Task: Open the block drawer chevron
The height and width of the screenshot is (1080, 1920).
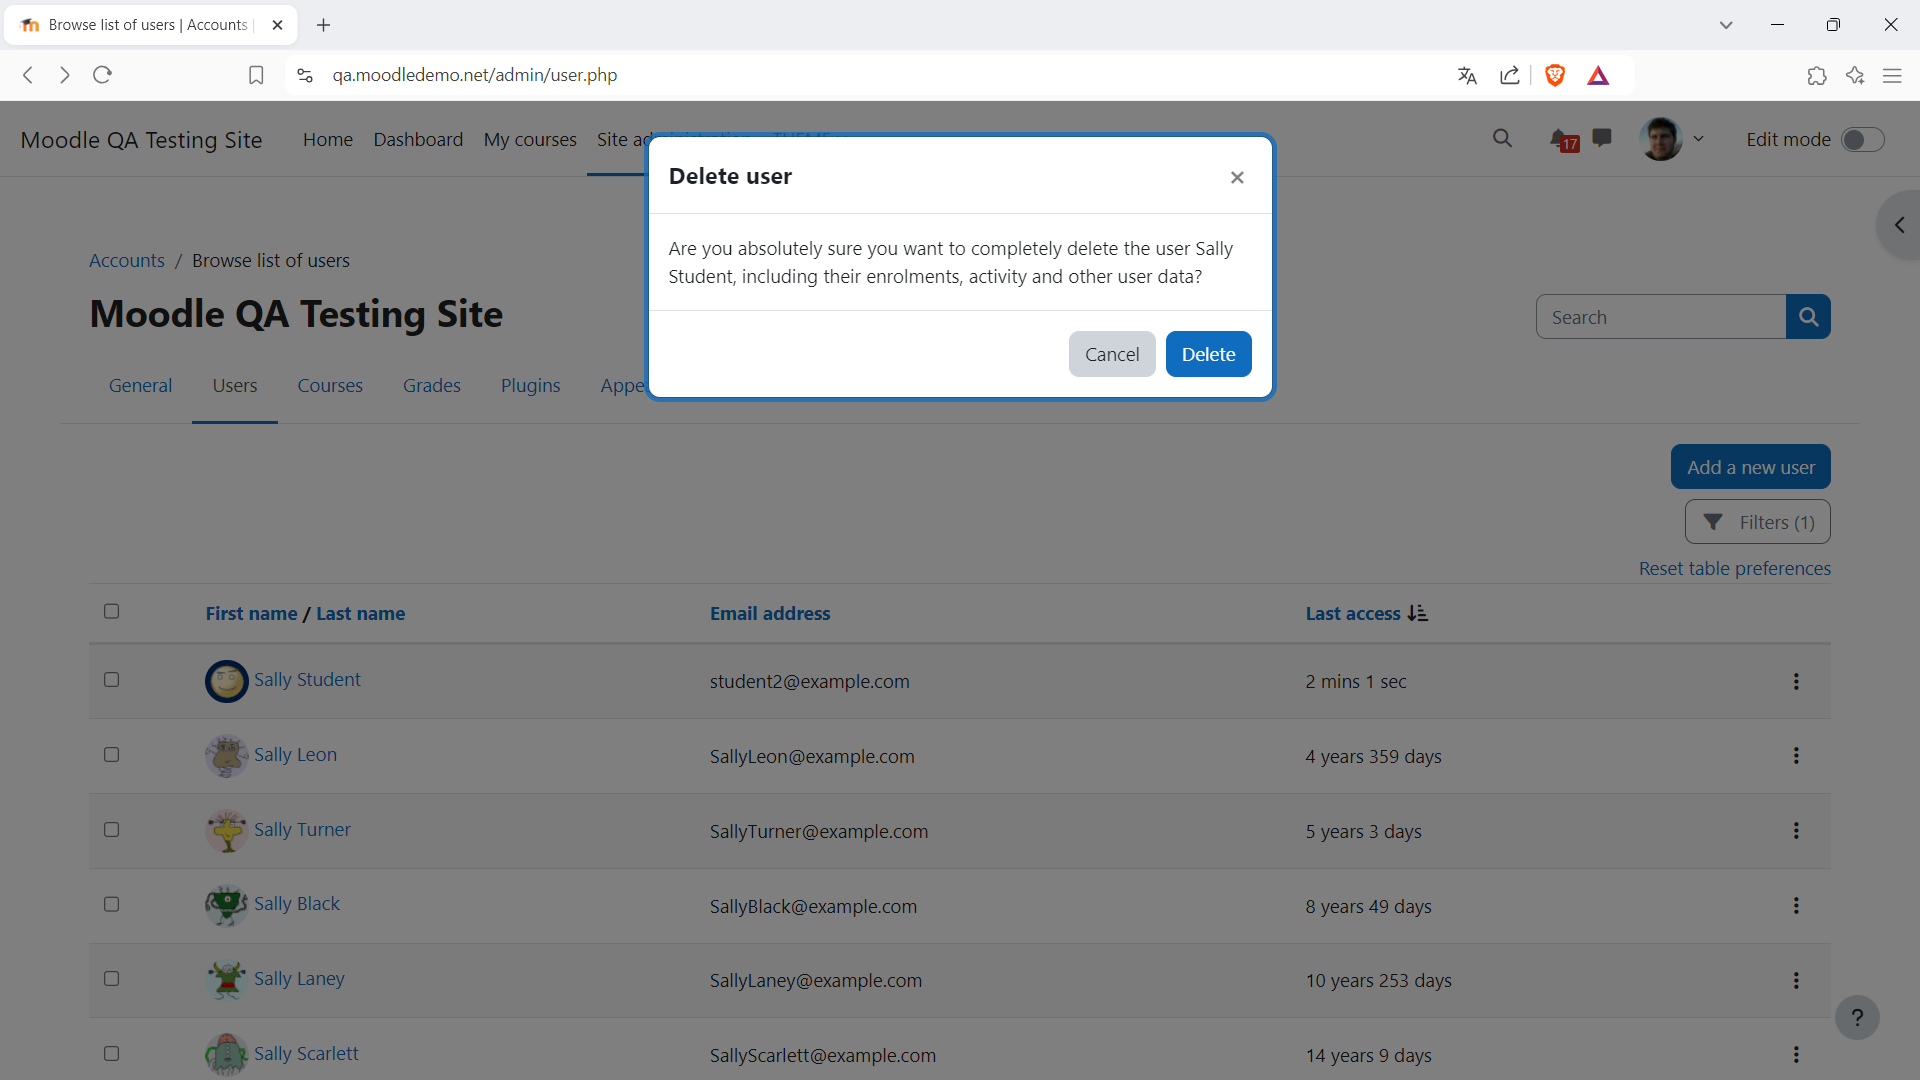Action: [1899, 225]
